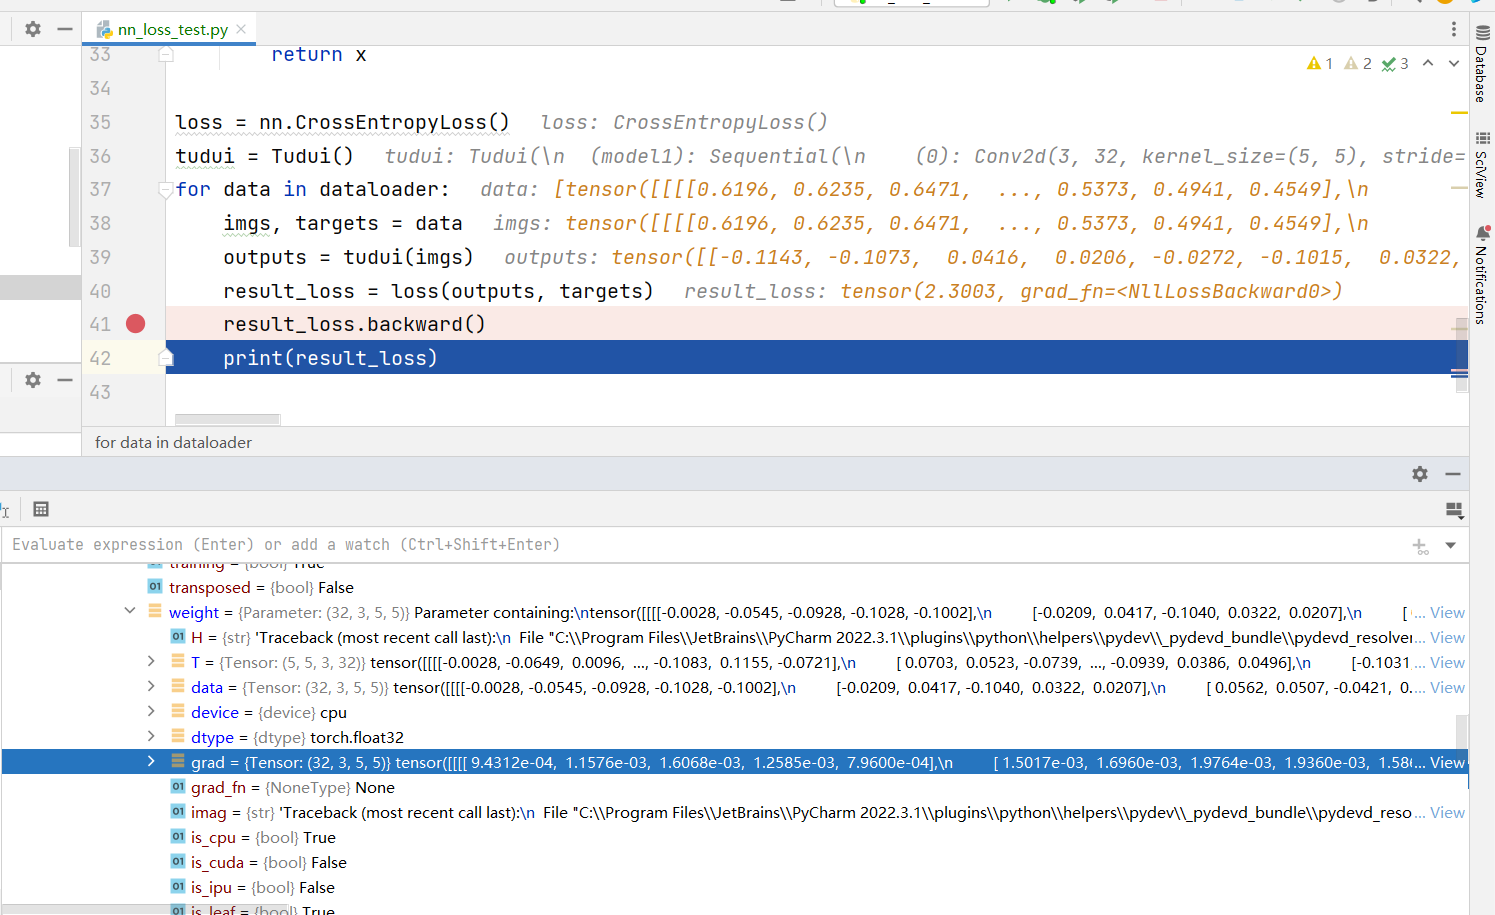Go to previous highlighted error
Image resolution: width=1495 pixels, height=915 pixels.
click(x=1428, y=63)
